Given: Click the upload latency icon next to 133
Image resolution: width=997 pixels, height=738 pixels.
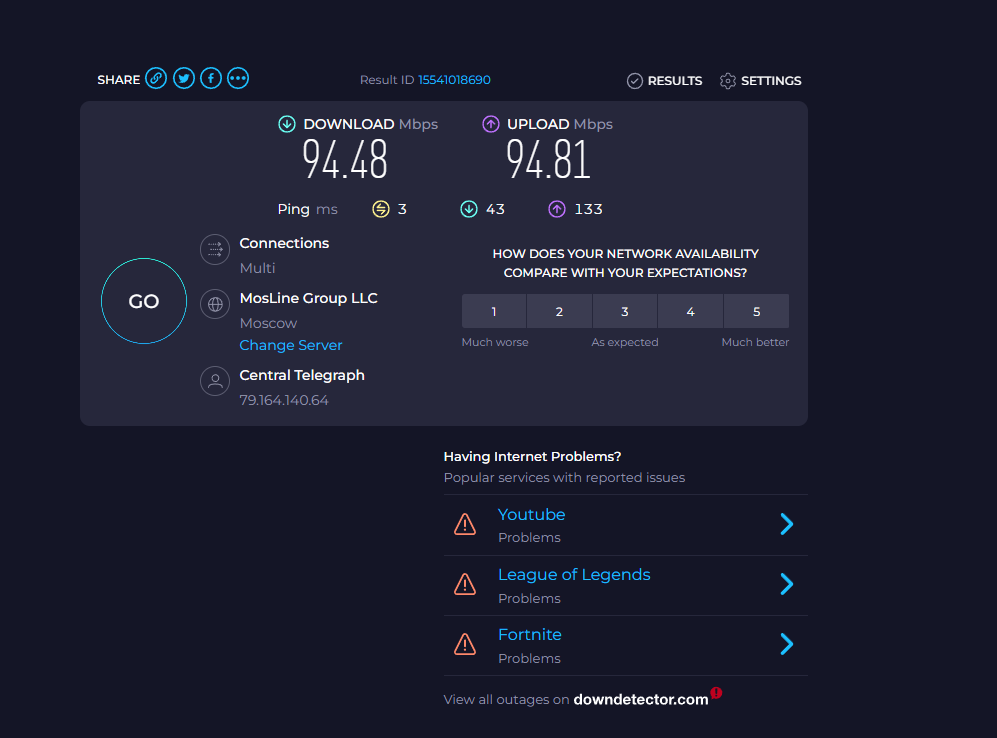Looking at the screenshot, I should pos(557,209).
